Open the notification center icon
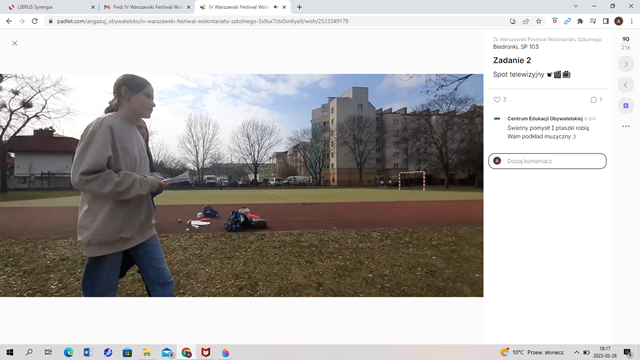The height and width of the screenshot is (360, 640). point(628,352)
